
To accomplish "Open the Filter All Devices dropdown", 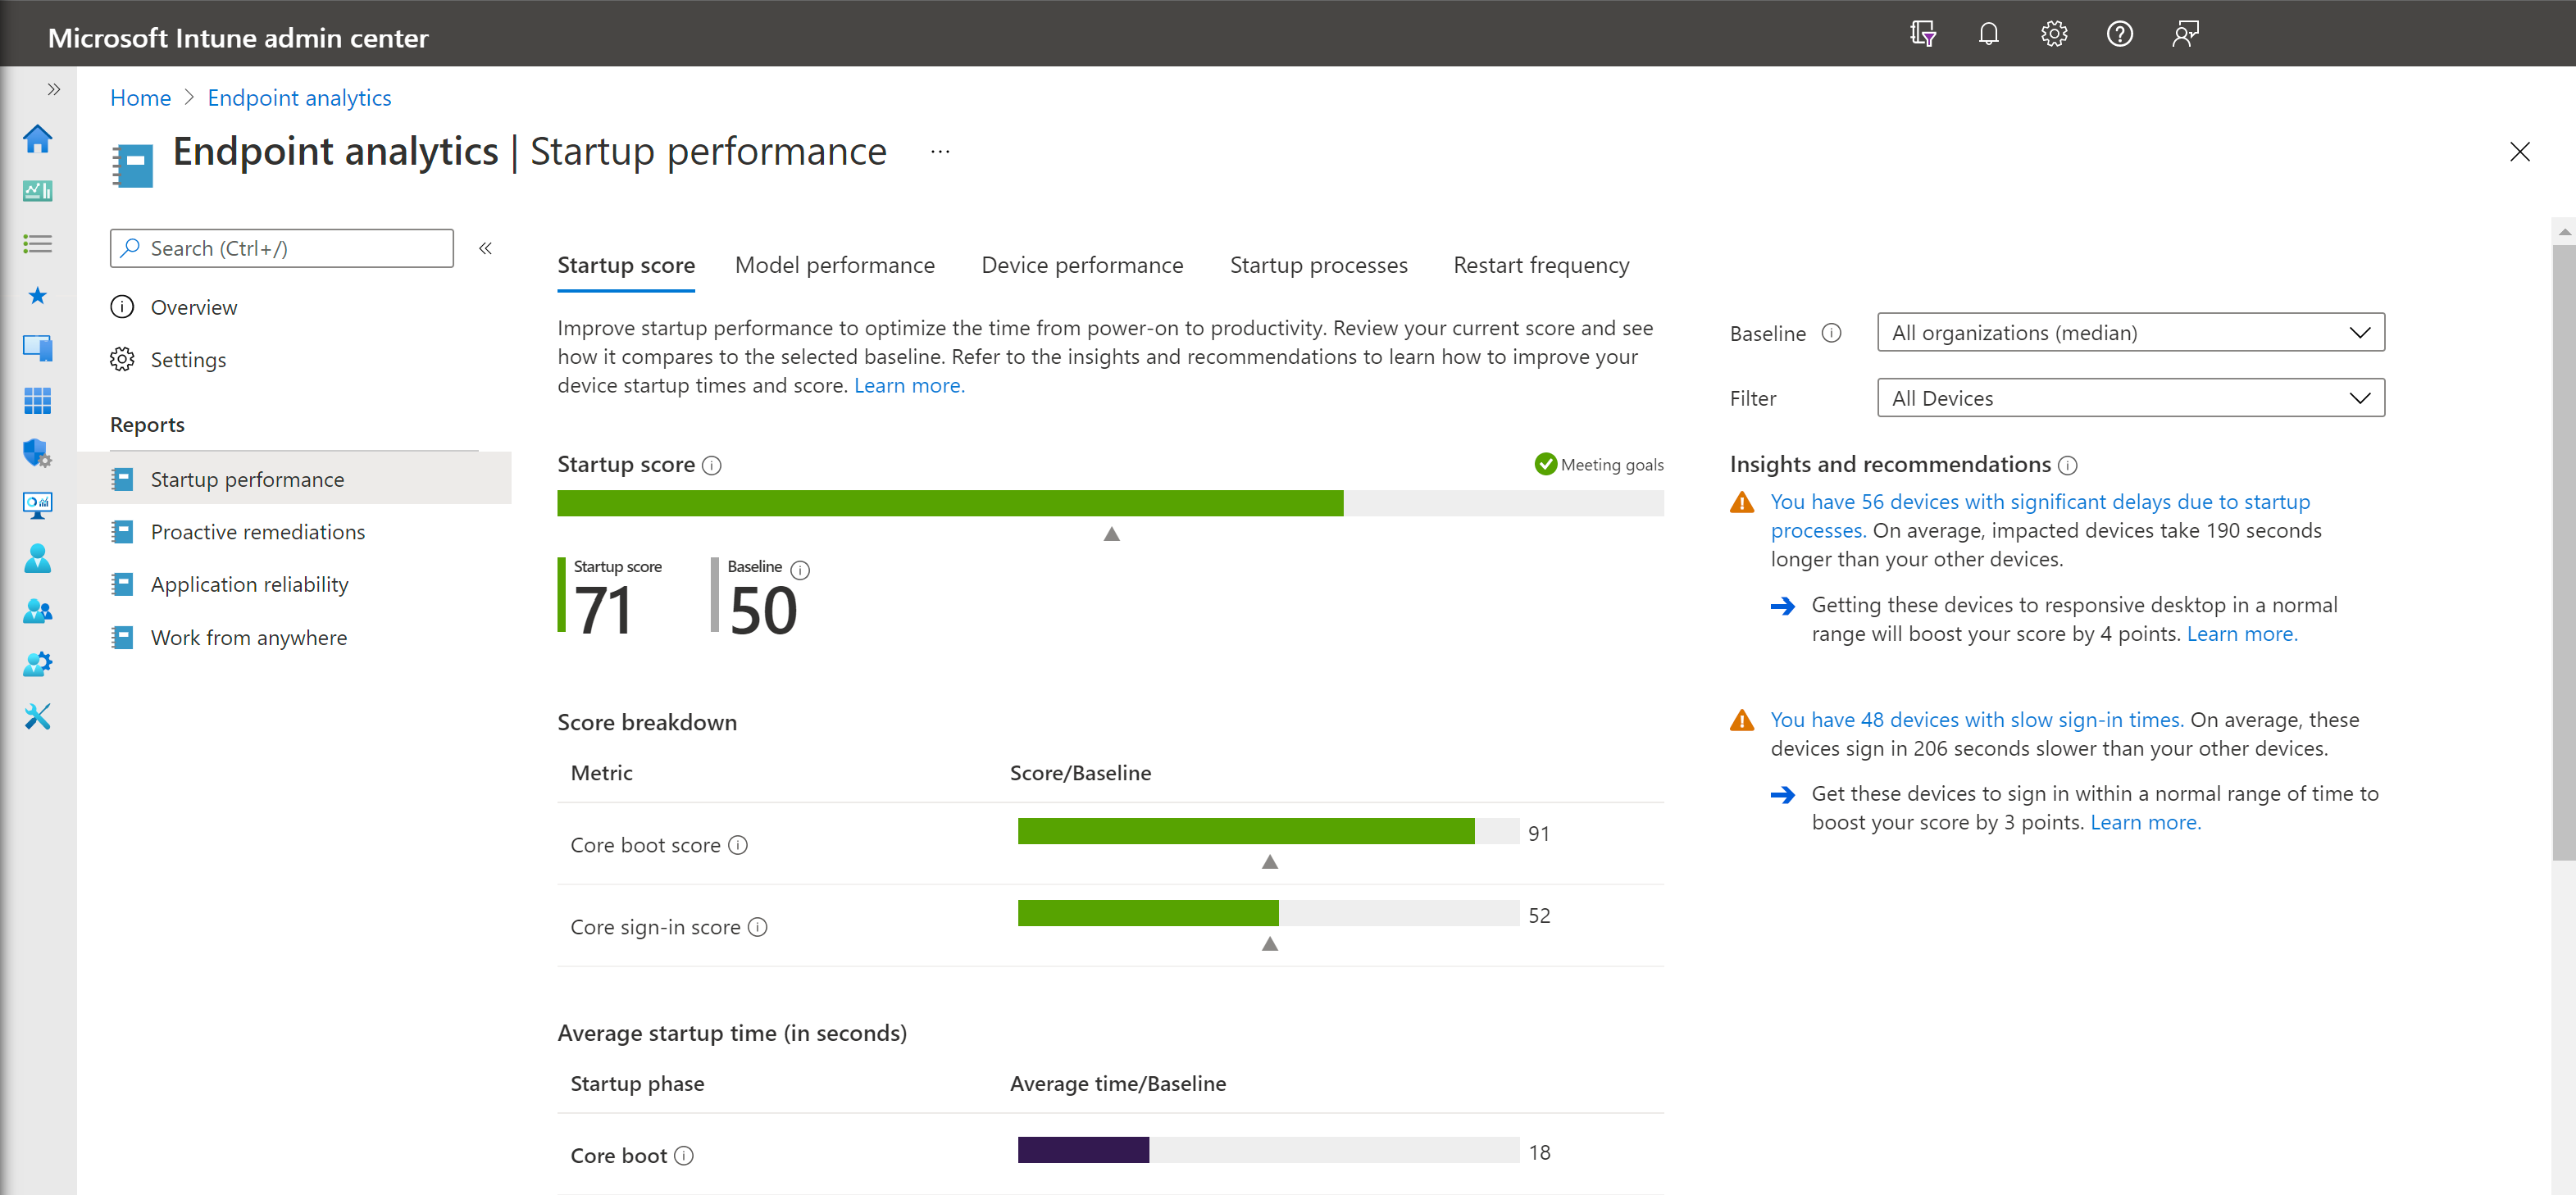I will tap(2130, 398).
